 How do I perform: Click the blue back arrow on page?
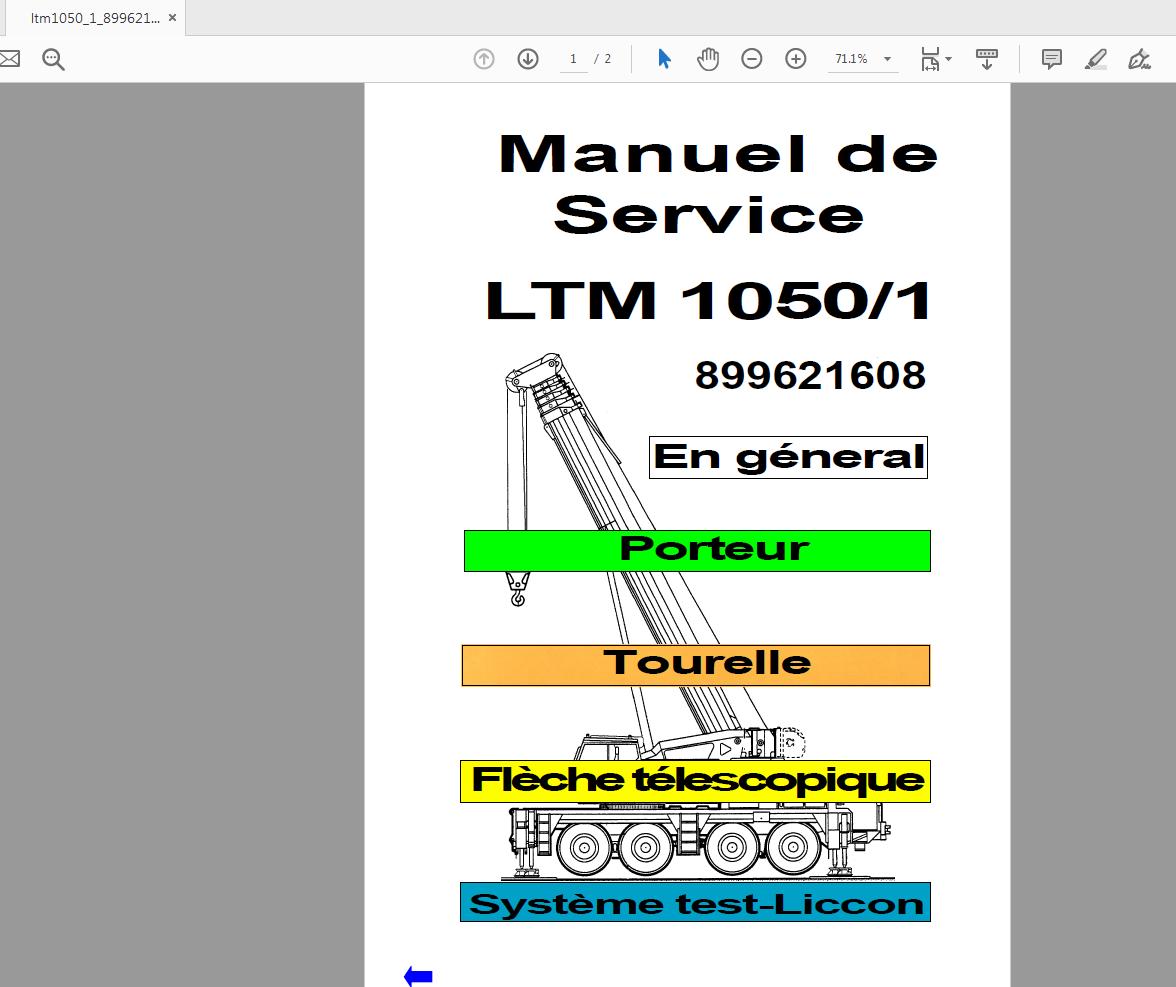click(x=418, y=976)
